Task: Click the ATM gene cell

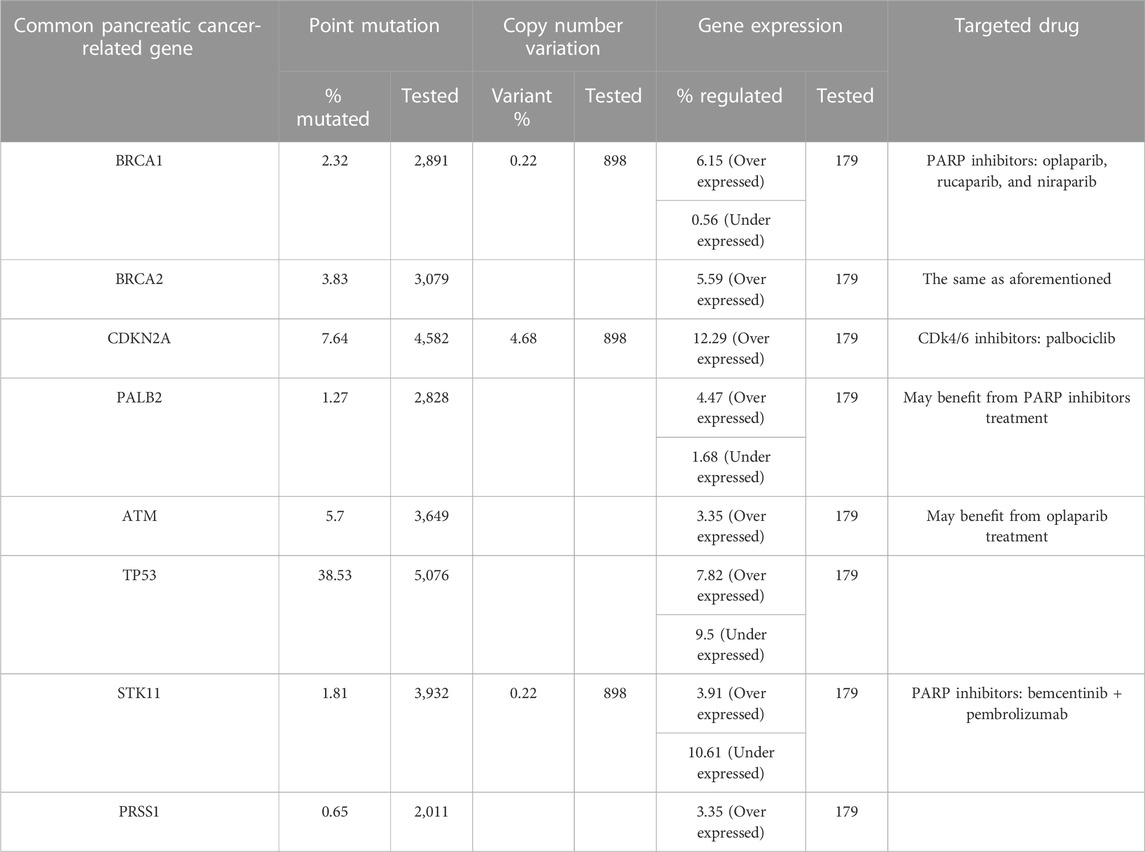Action: pos(139,517)
